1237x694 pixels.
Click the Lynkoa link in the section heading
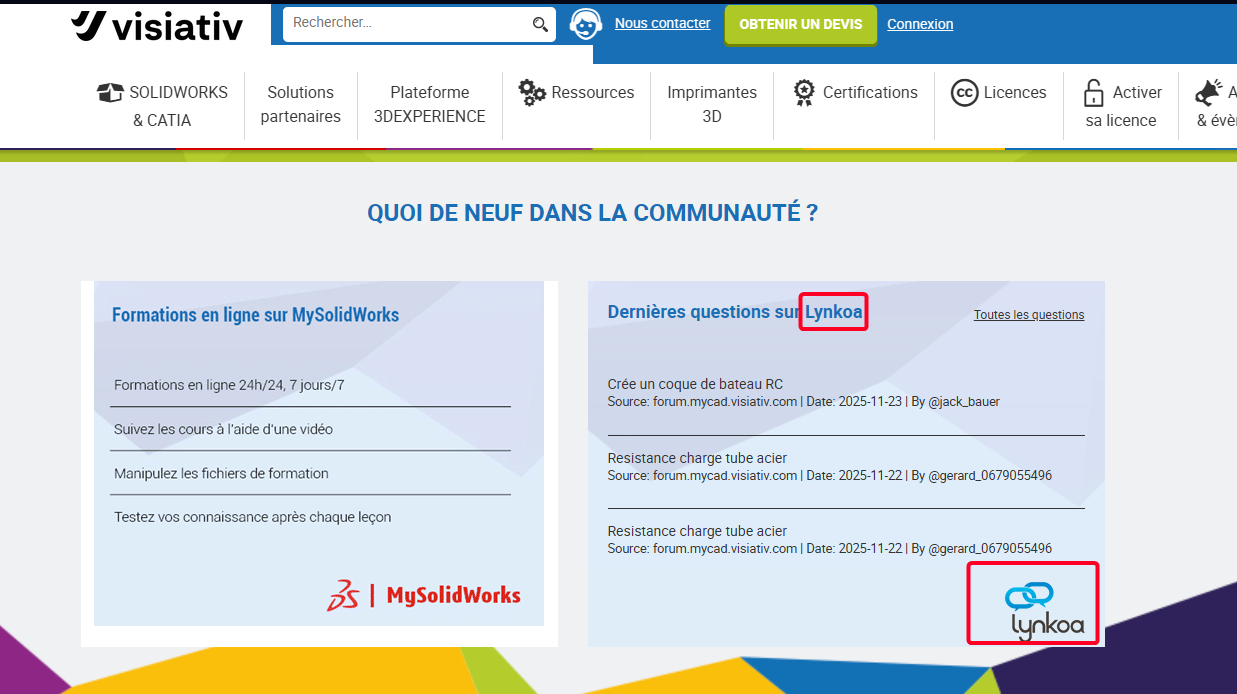pos(834,312)
